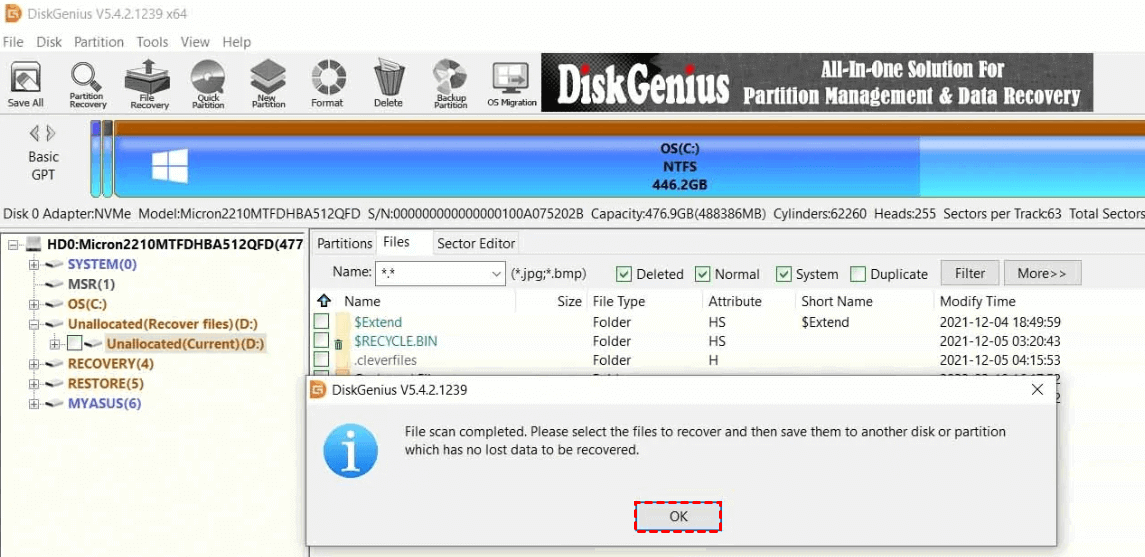Select the MSR(1) tree item
1145x557 pixels.
point(91,284)
